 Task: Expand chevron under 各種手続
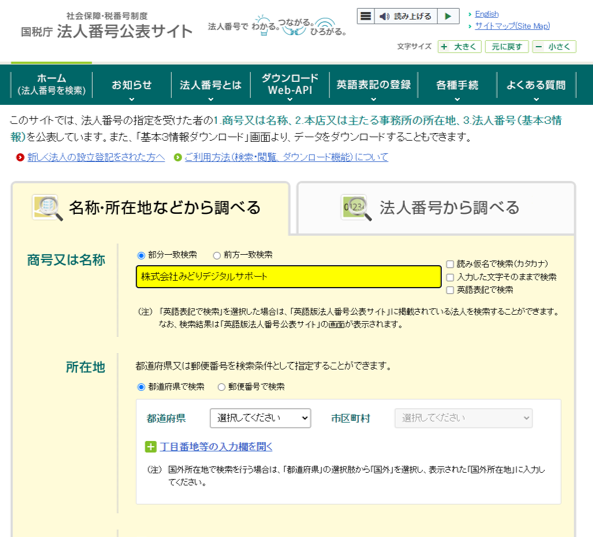(x=457, y=99)
